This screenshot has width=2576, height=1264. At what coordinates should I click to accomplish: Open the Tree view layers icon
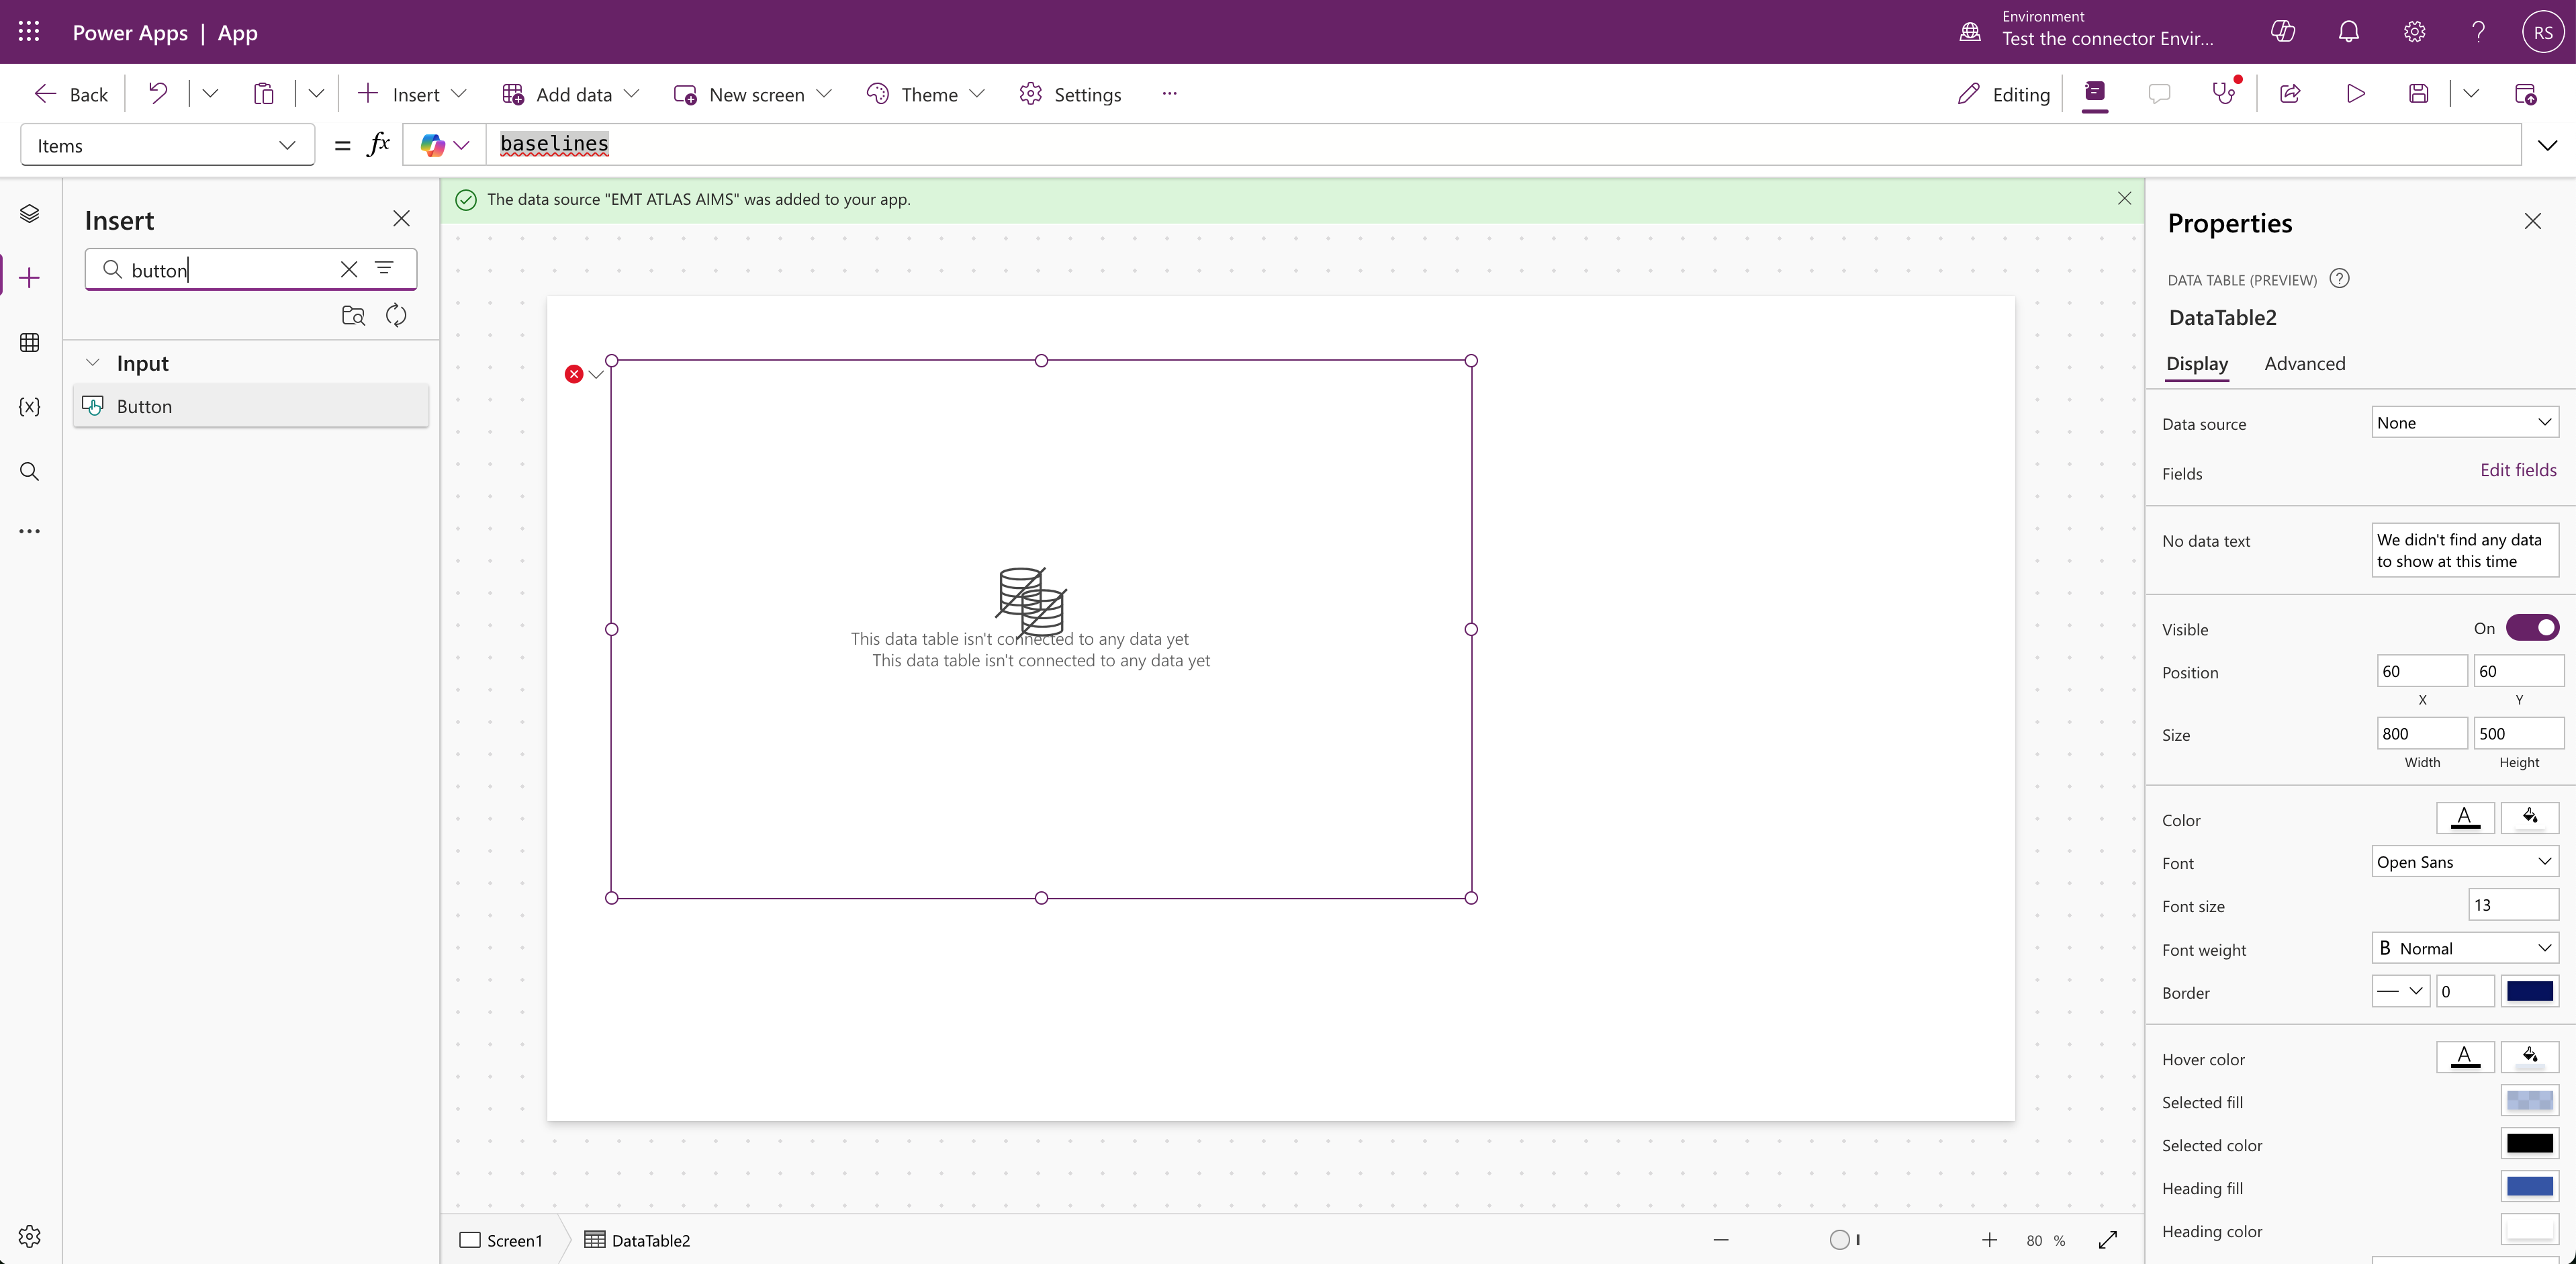pyautogui.click(x=29, y=214)
